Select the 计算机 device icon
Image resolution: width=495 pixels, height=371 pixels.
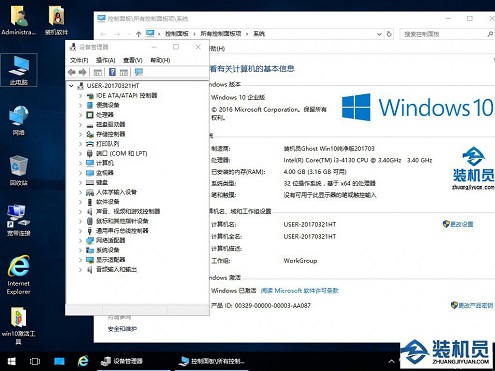pyautogui.click(x=90, y=163)
